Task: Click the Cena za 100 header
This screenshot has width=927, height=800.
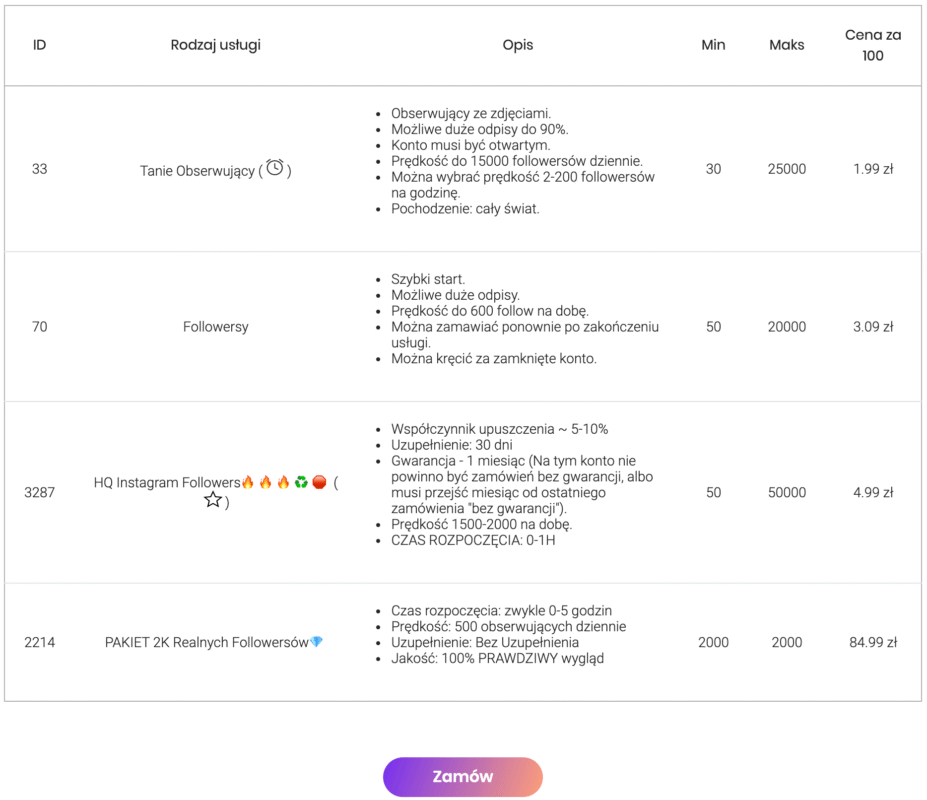Action: (873, 45)
